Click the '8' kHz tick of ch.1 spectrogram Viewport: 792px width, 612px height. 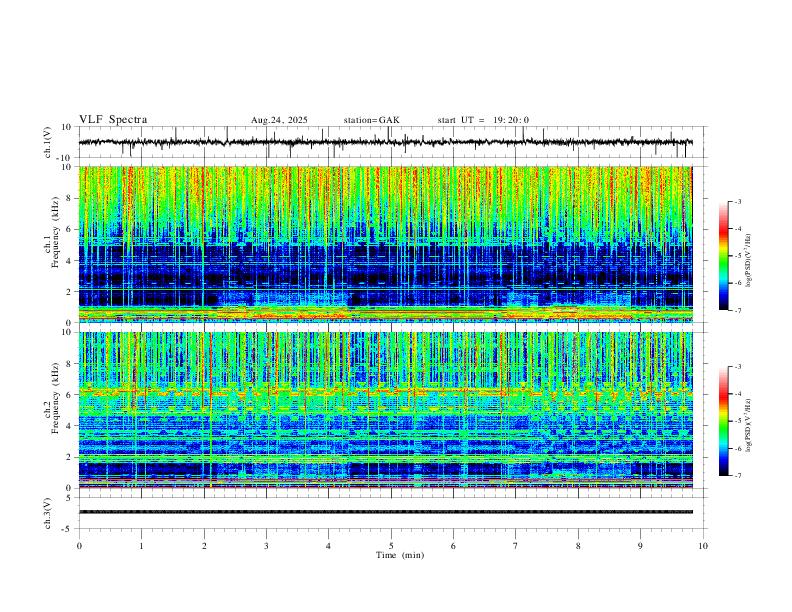(69, 198)
